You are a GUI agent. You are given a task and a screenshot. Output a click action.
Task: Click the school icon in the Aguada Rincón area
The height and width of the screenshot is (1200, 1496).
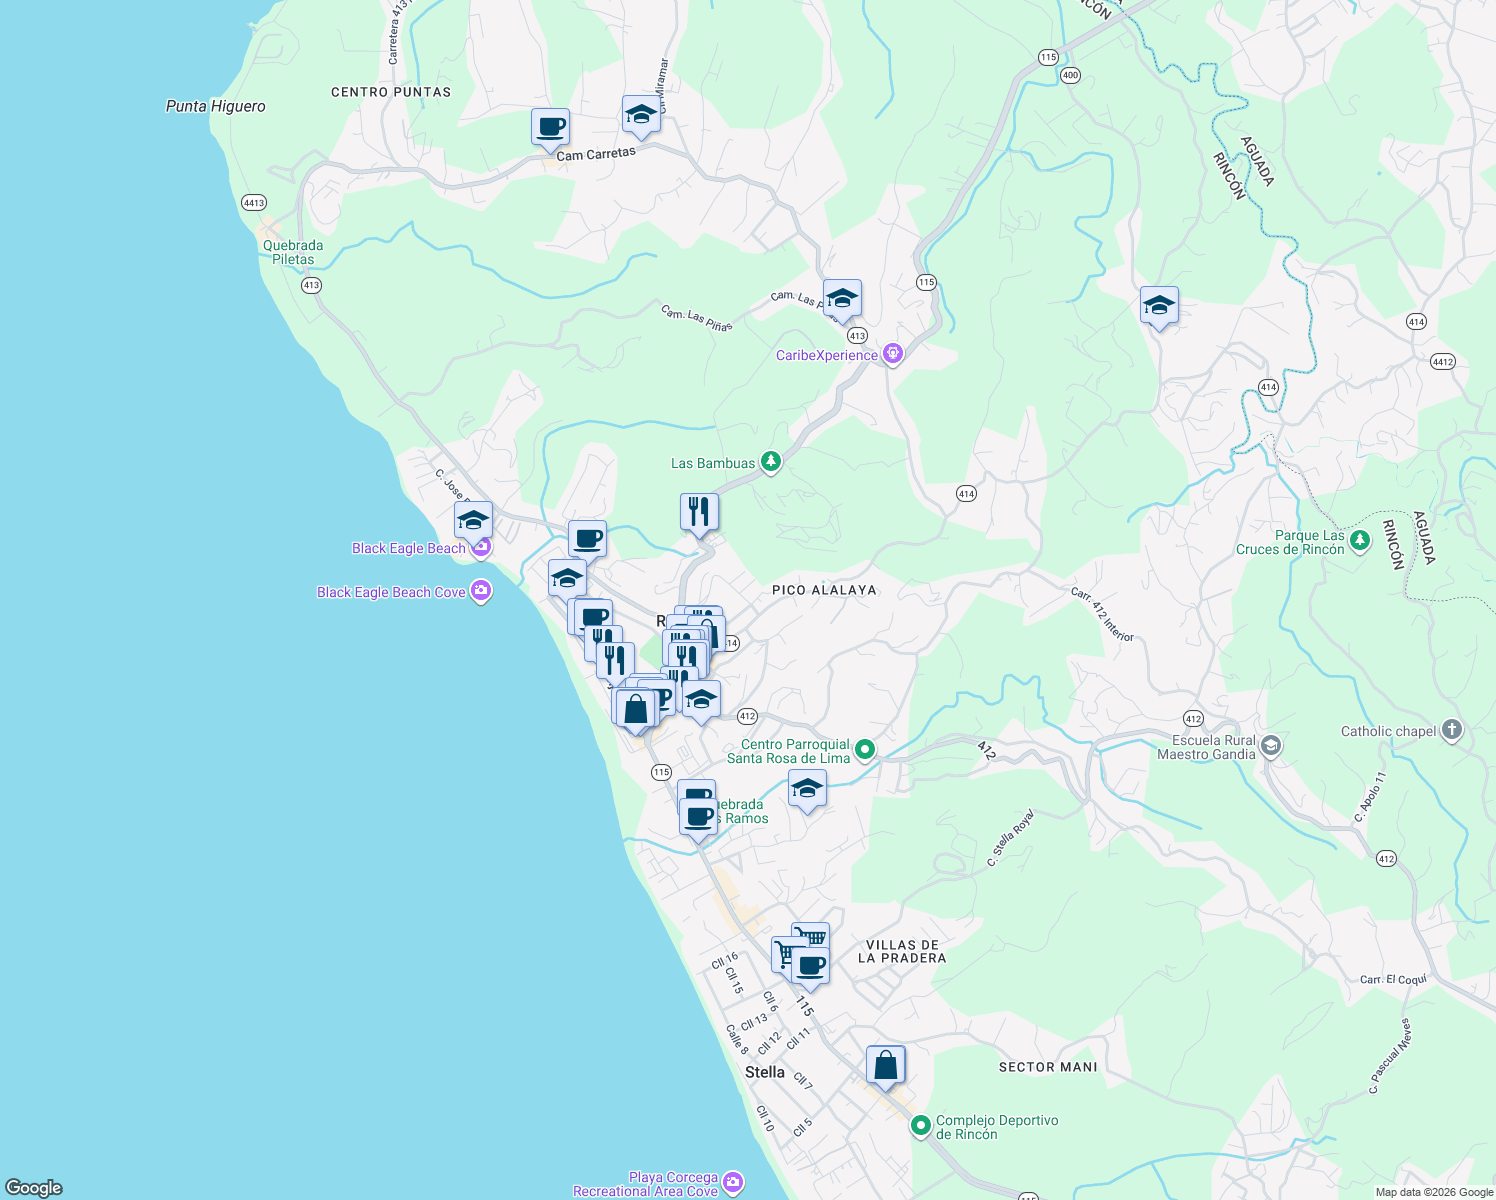click(1159, 307)
